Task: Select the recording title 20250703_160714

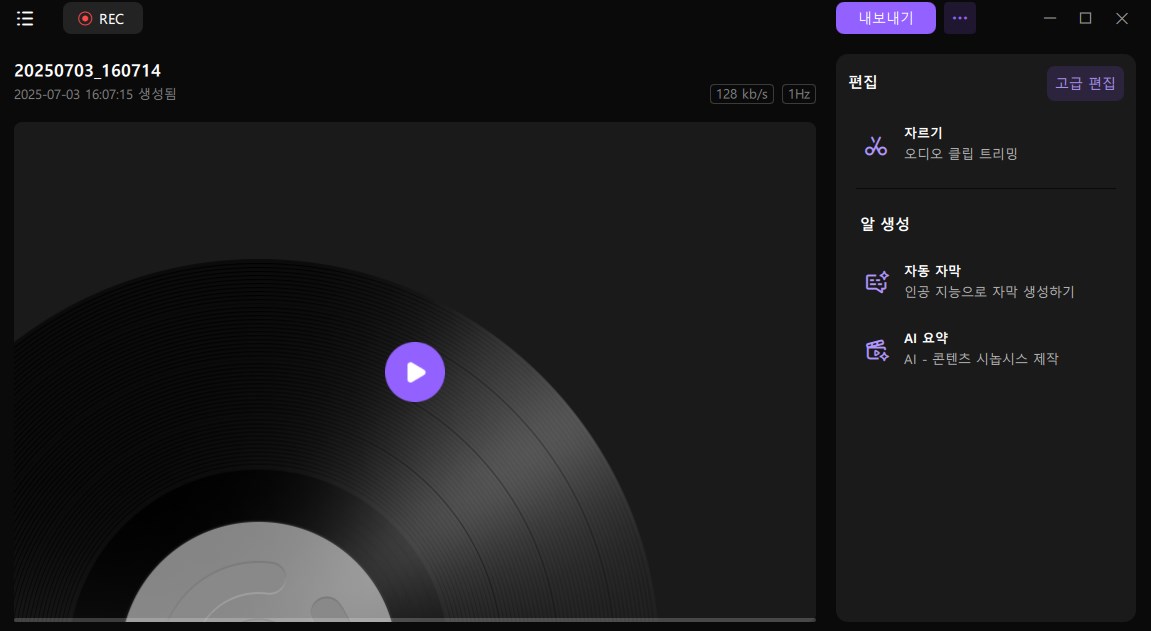Action: click(x=87, y=71)
